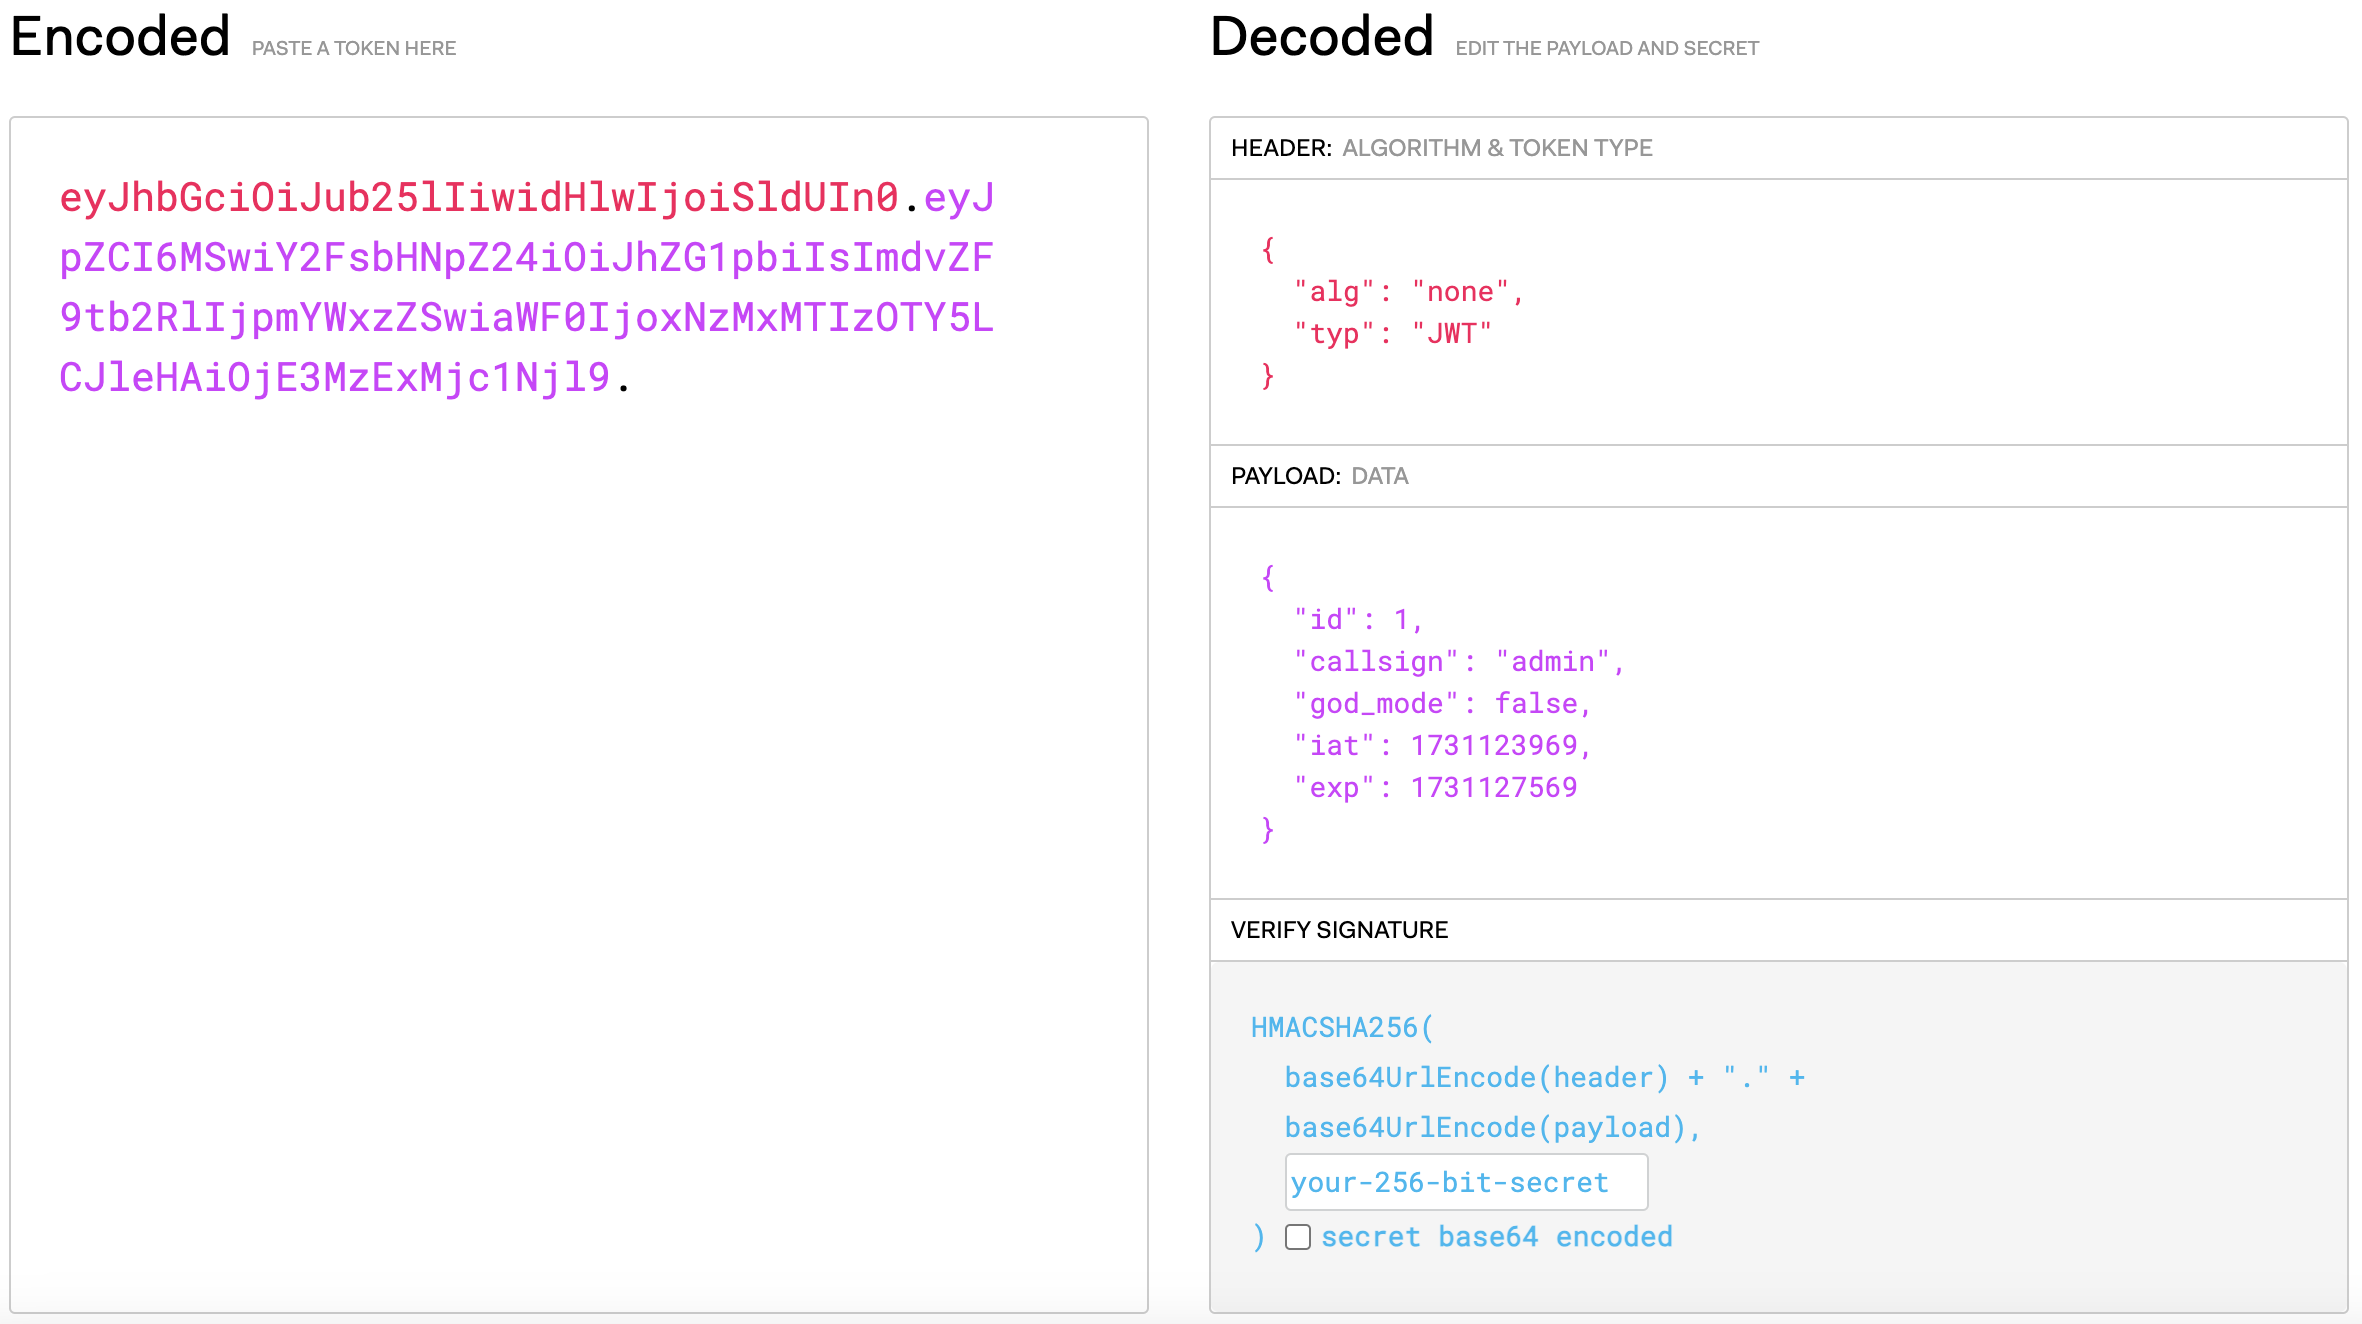The width and height of the screenshot is (2362, 1324).
Task: Click the VERIFY SIGNATURE section label
Action: tap(1339, 930)
